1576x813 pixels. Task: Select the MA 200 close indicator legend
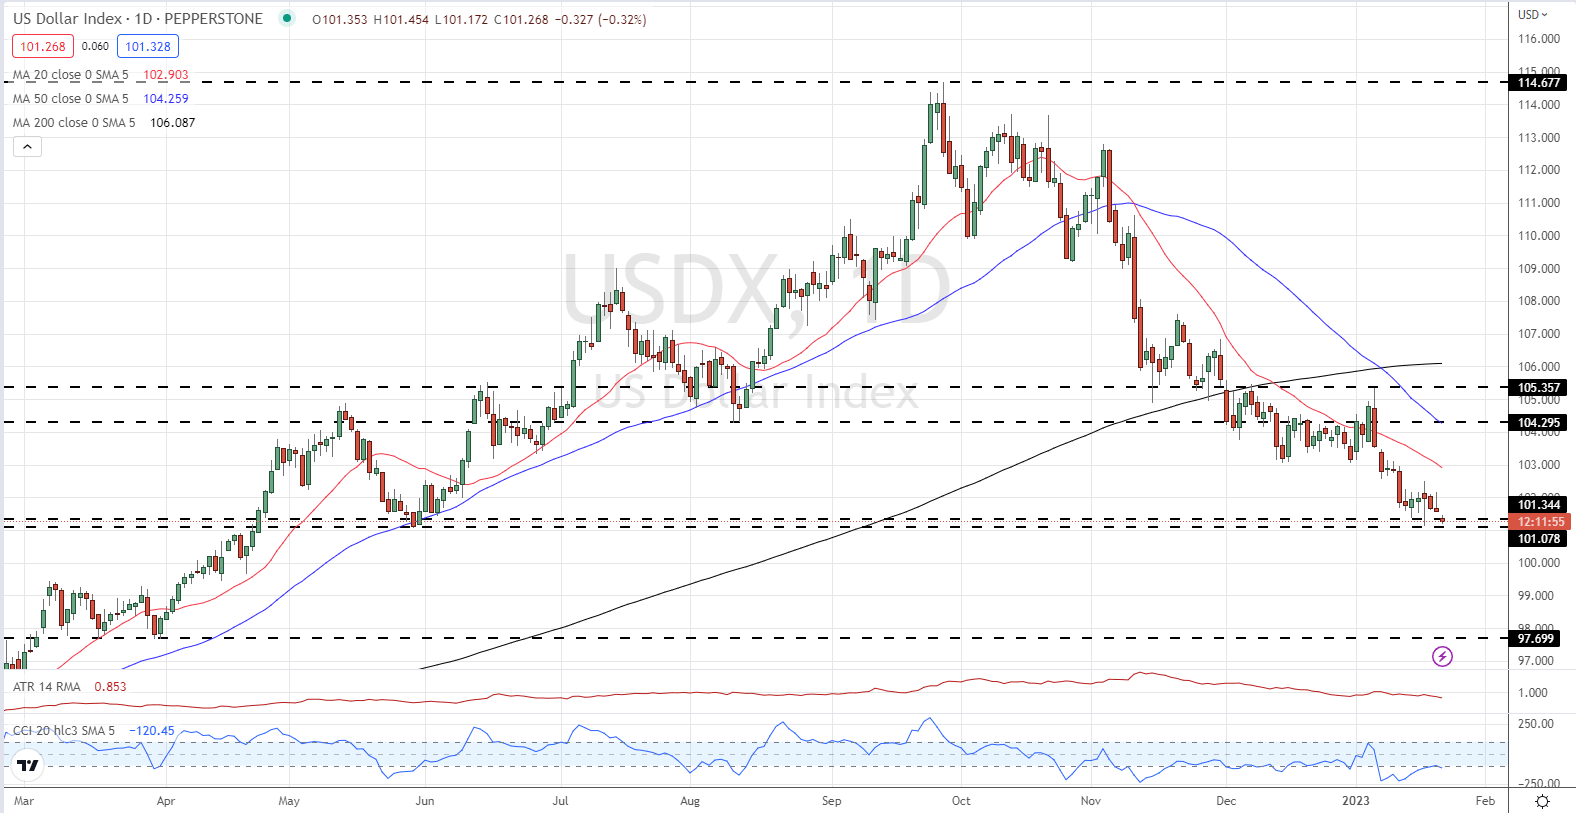pos(74,123)
